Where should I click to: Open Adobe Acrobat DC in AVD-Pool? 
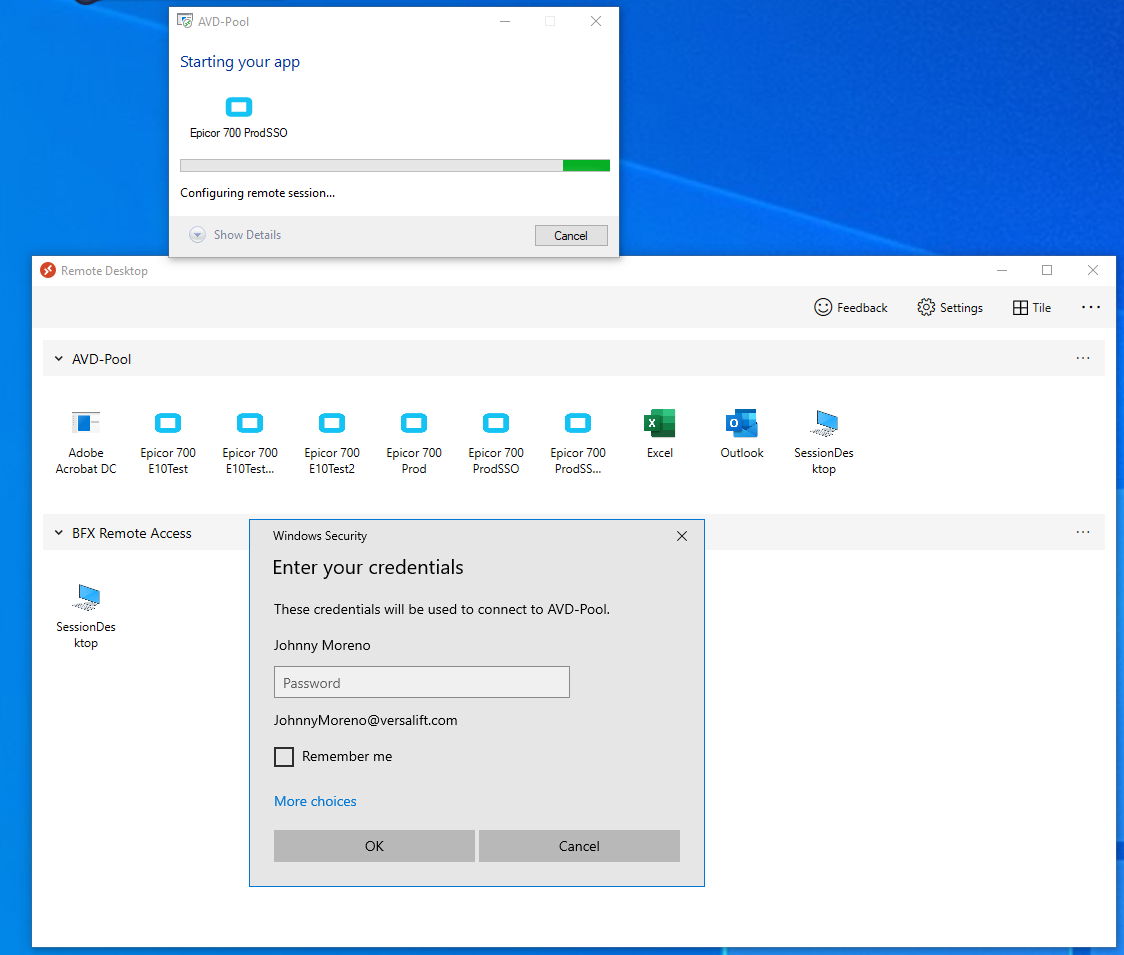point(85,440)
